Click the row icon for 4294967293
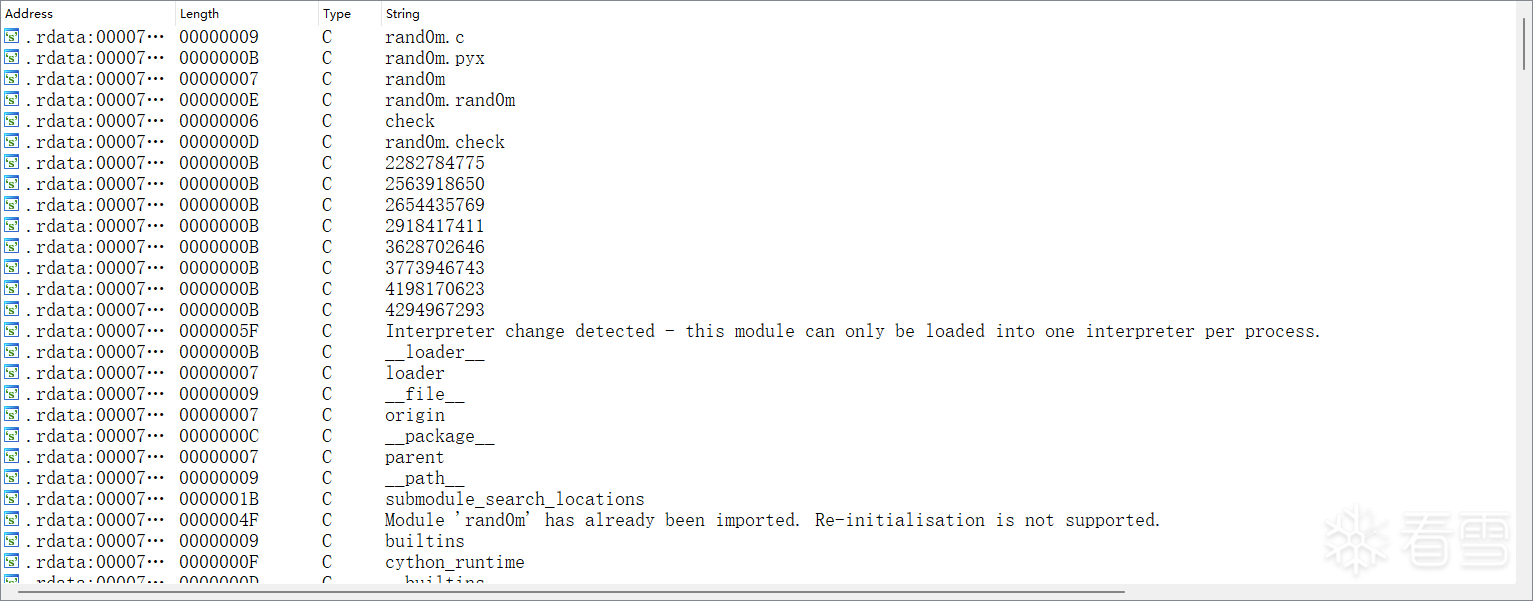 [11, 310]
